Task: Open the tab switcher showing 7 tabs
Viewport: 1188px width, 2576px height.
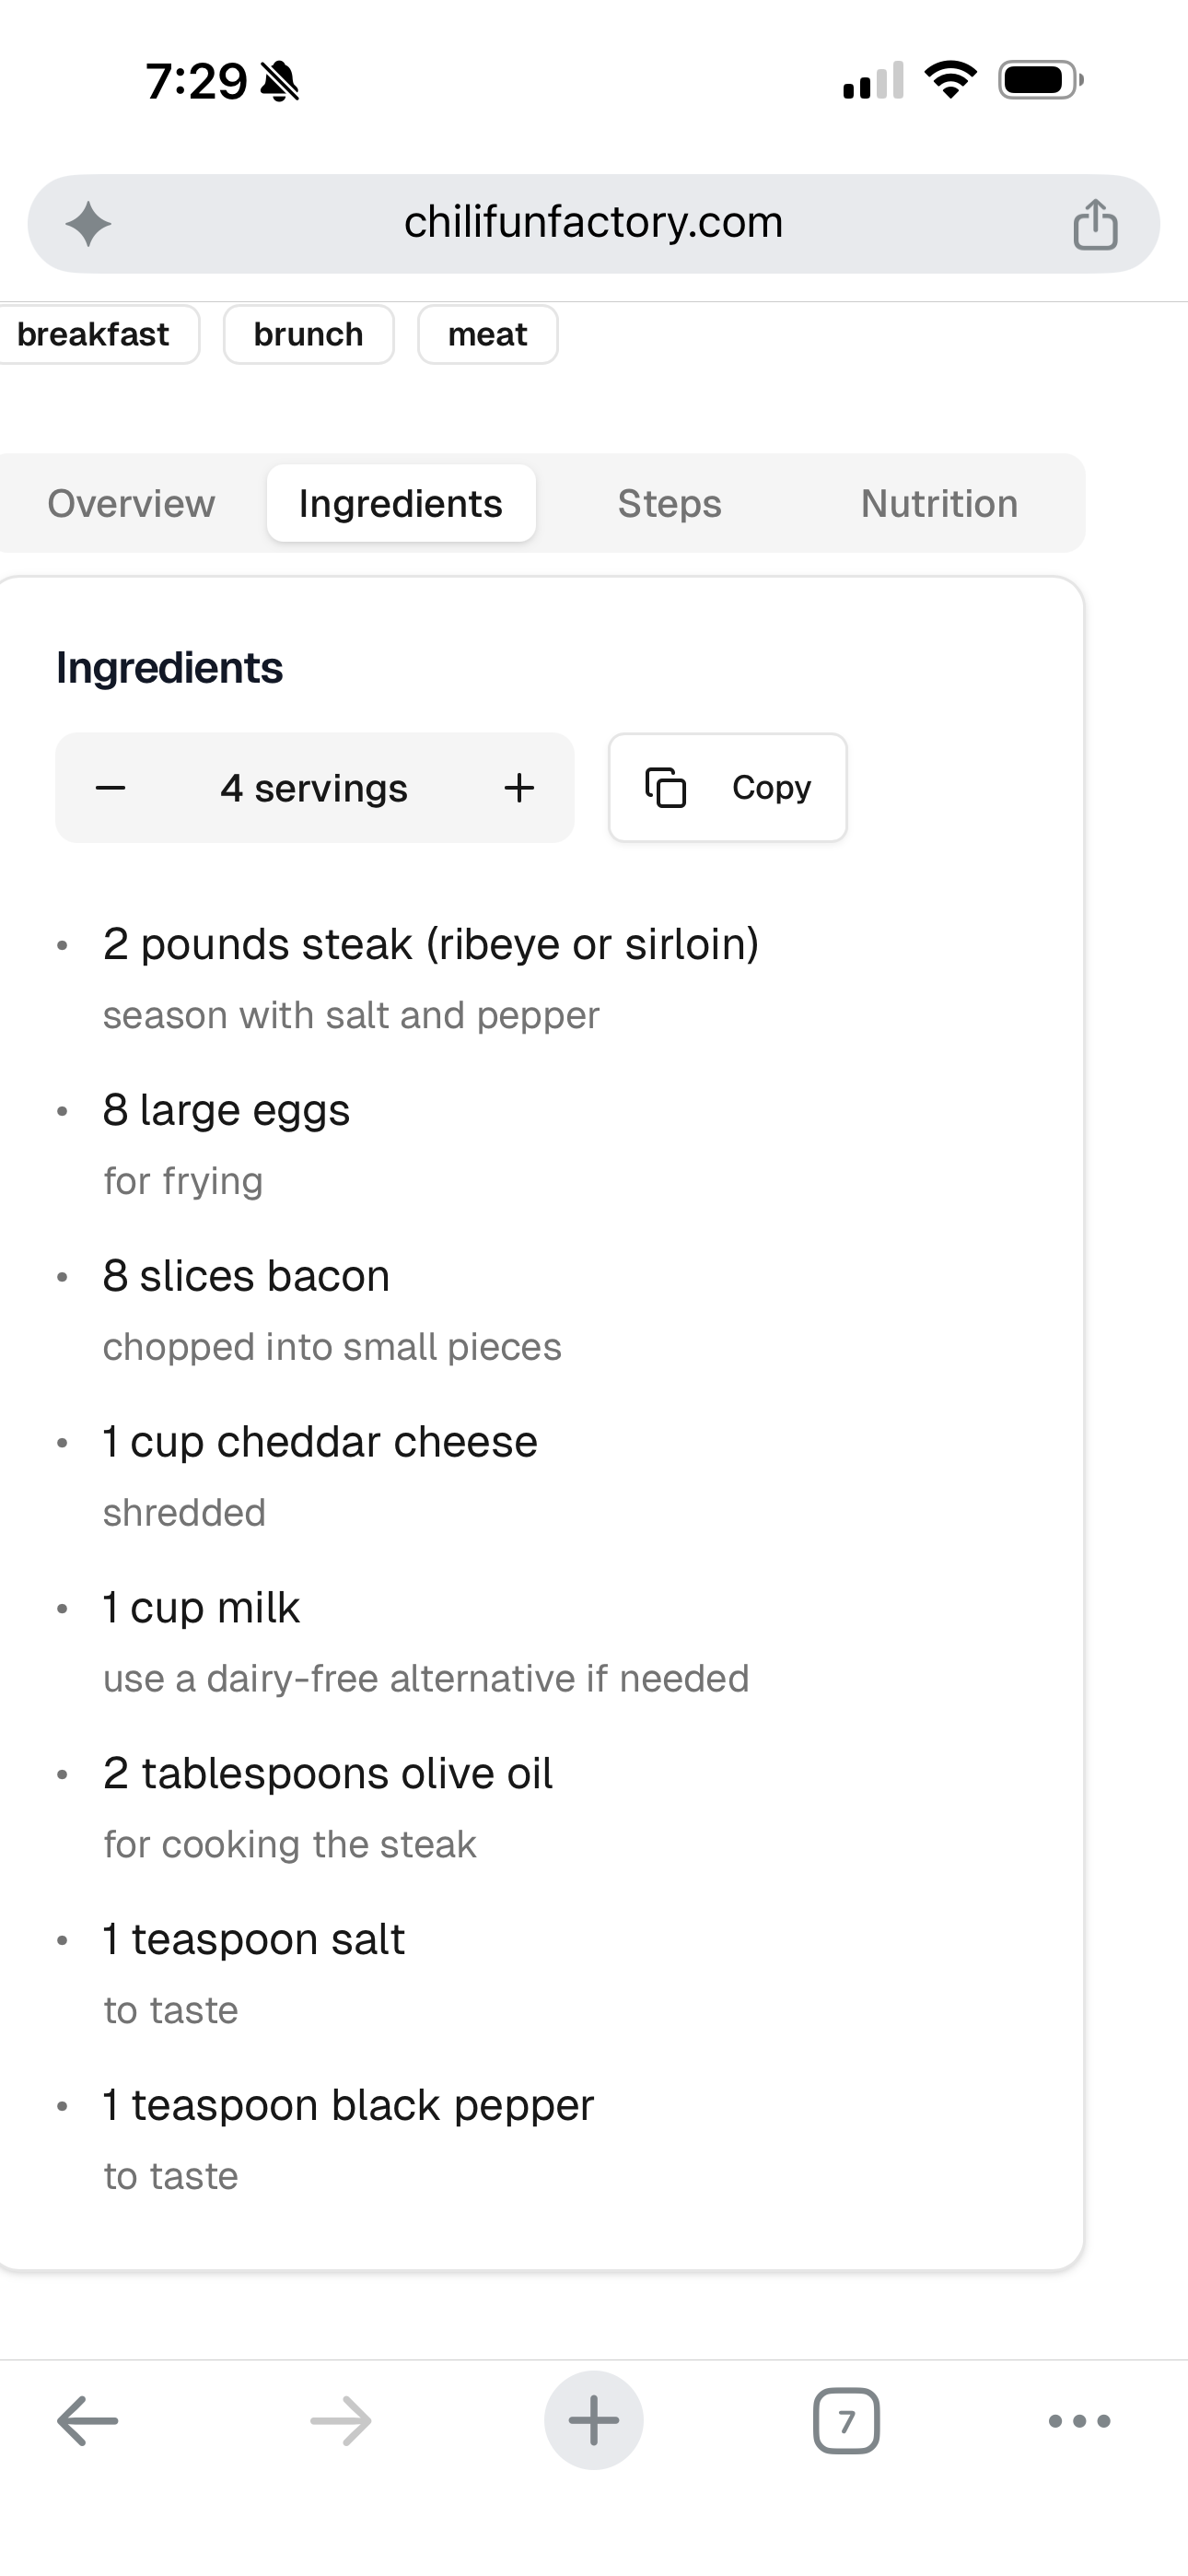Action: pyautogui.click(x=846, y=2421)
